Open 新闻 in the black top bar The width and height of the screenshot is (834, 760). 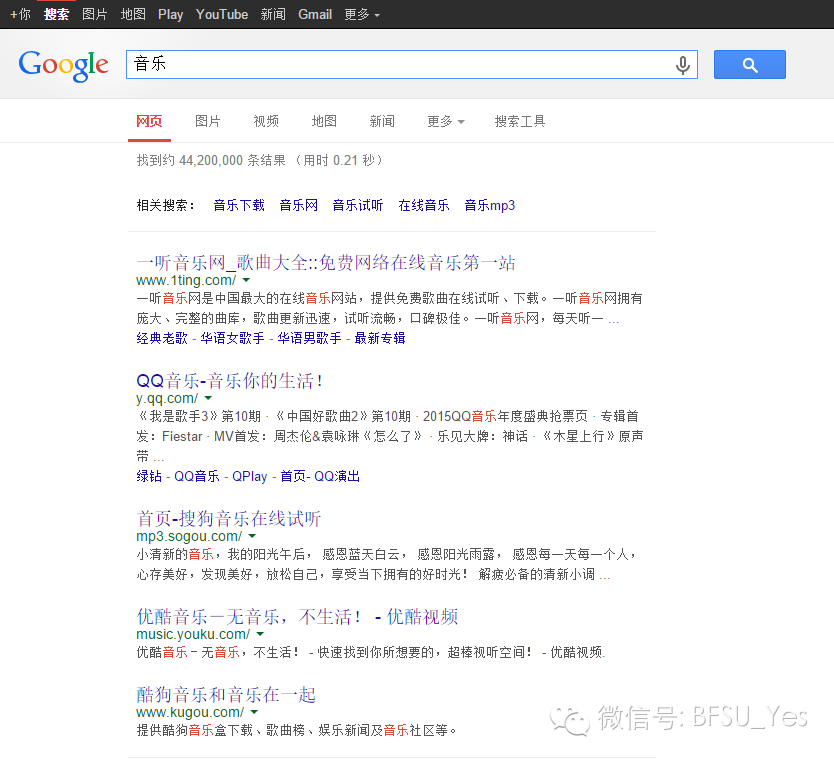273,14
